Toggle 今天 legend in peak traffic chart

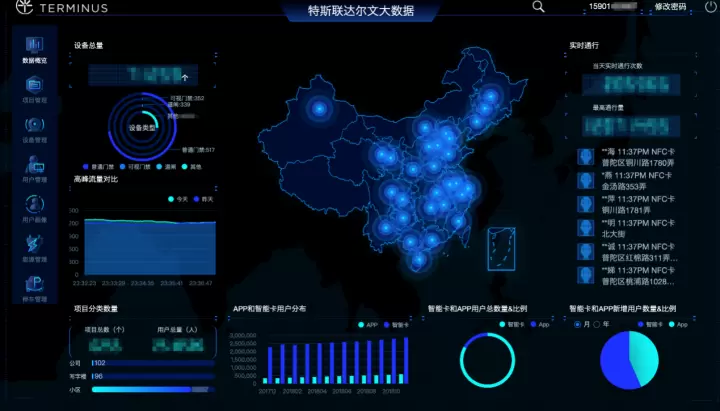point(177,199)
